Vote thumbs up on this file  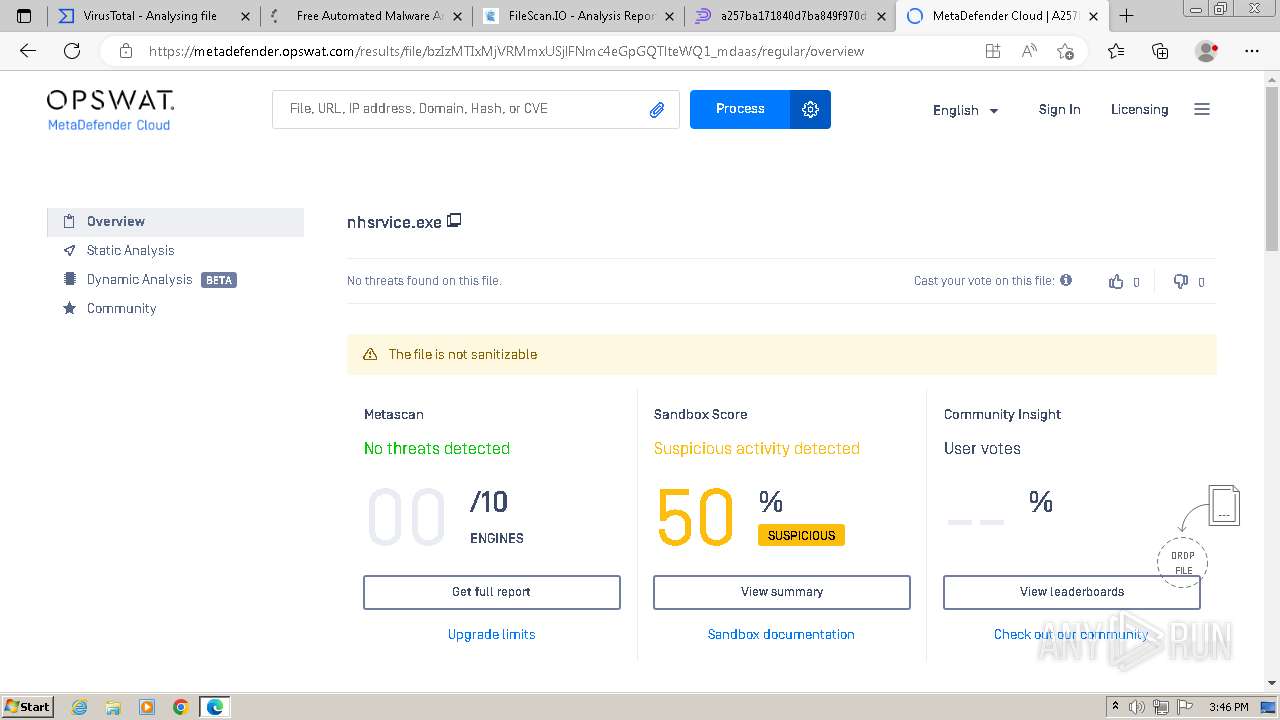pos(1116,282)
